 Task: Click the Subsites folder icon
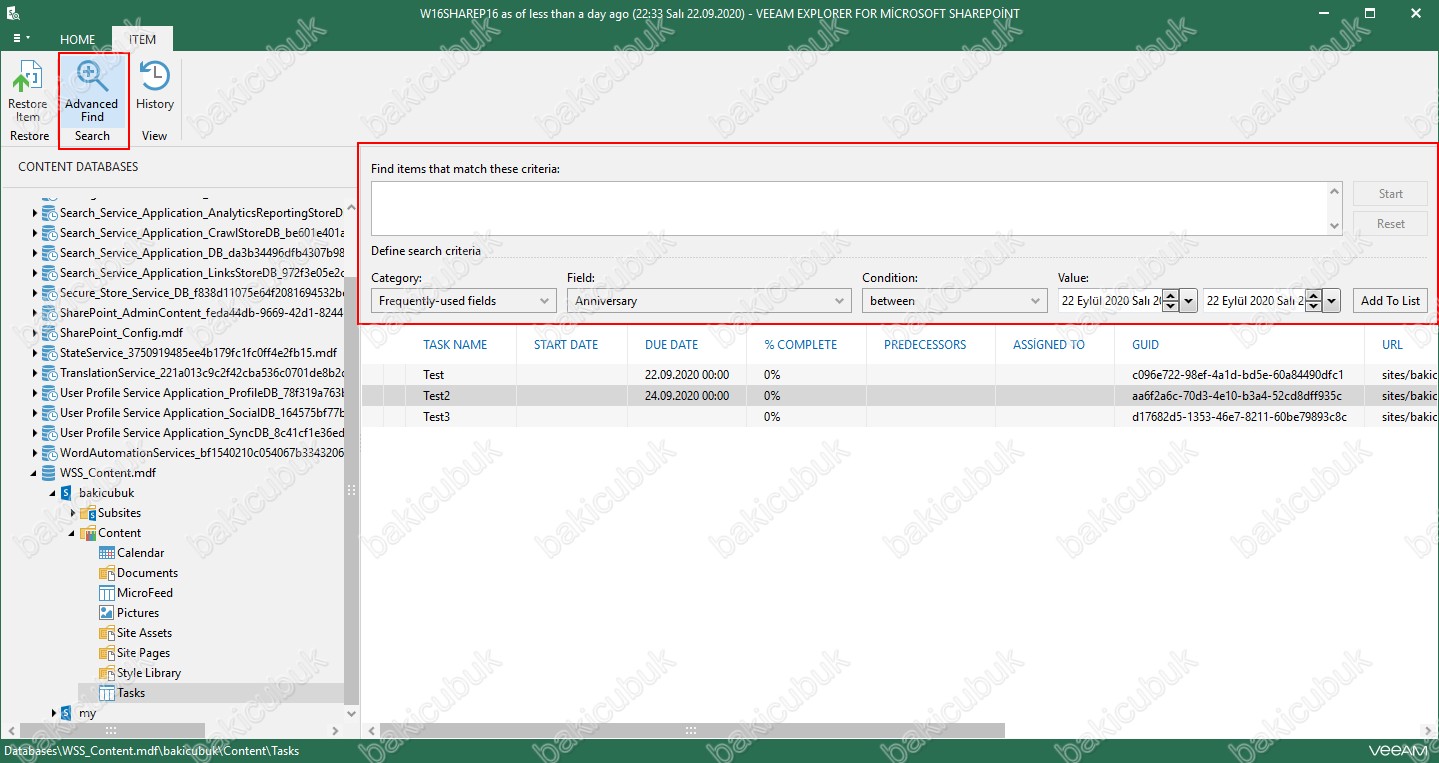[x=87, y=513]
